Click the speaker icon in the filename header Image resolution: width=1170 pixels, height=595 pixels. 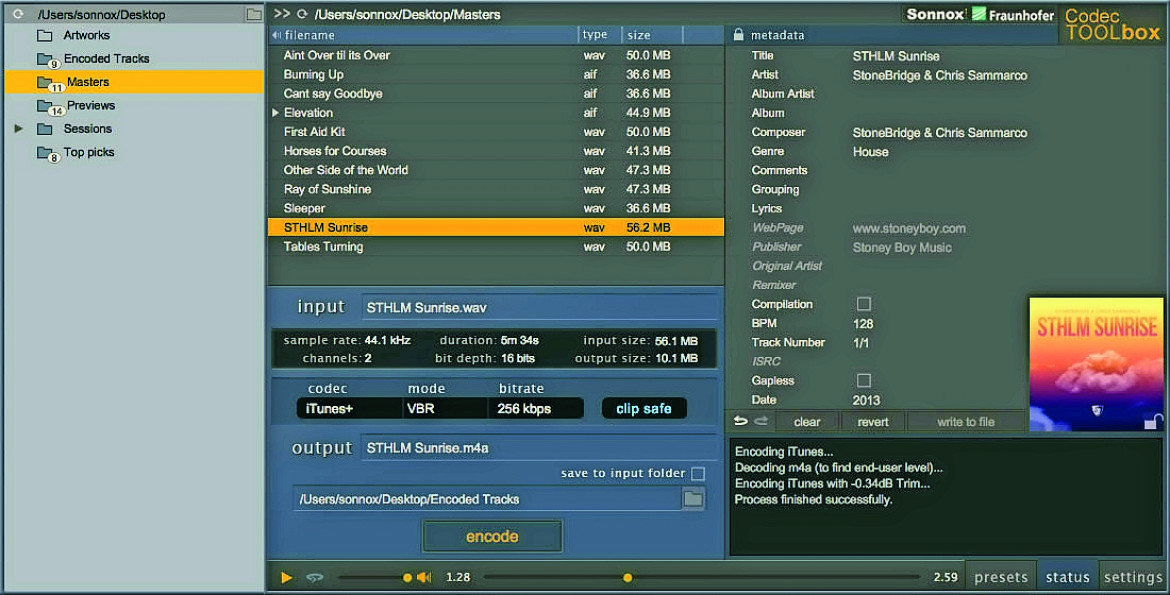pos(276,35)
